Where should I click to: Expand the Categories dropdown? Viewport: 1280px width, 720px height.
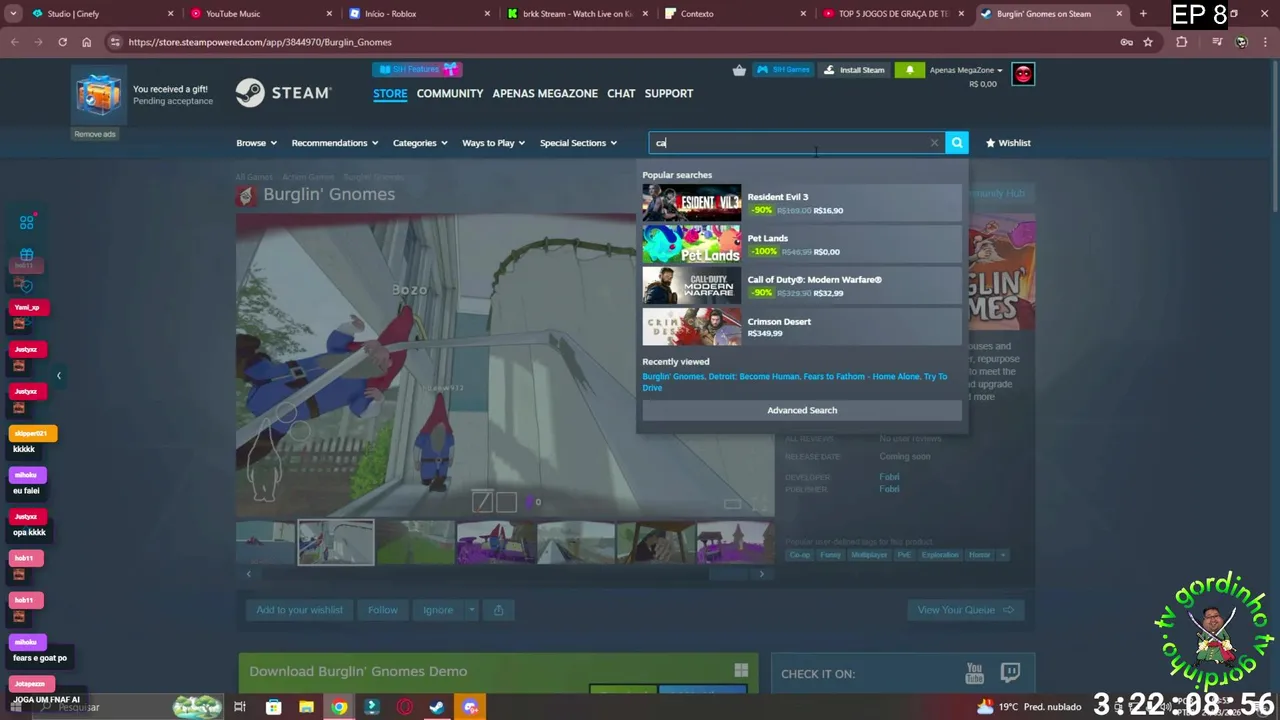coord(420,143)
